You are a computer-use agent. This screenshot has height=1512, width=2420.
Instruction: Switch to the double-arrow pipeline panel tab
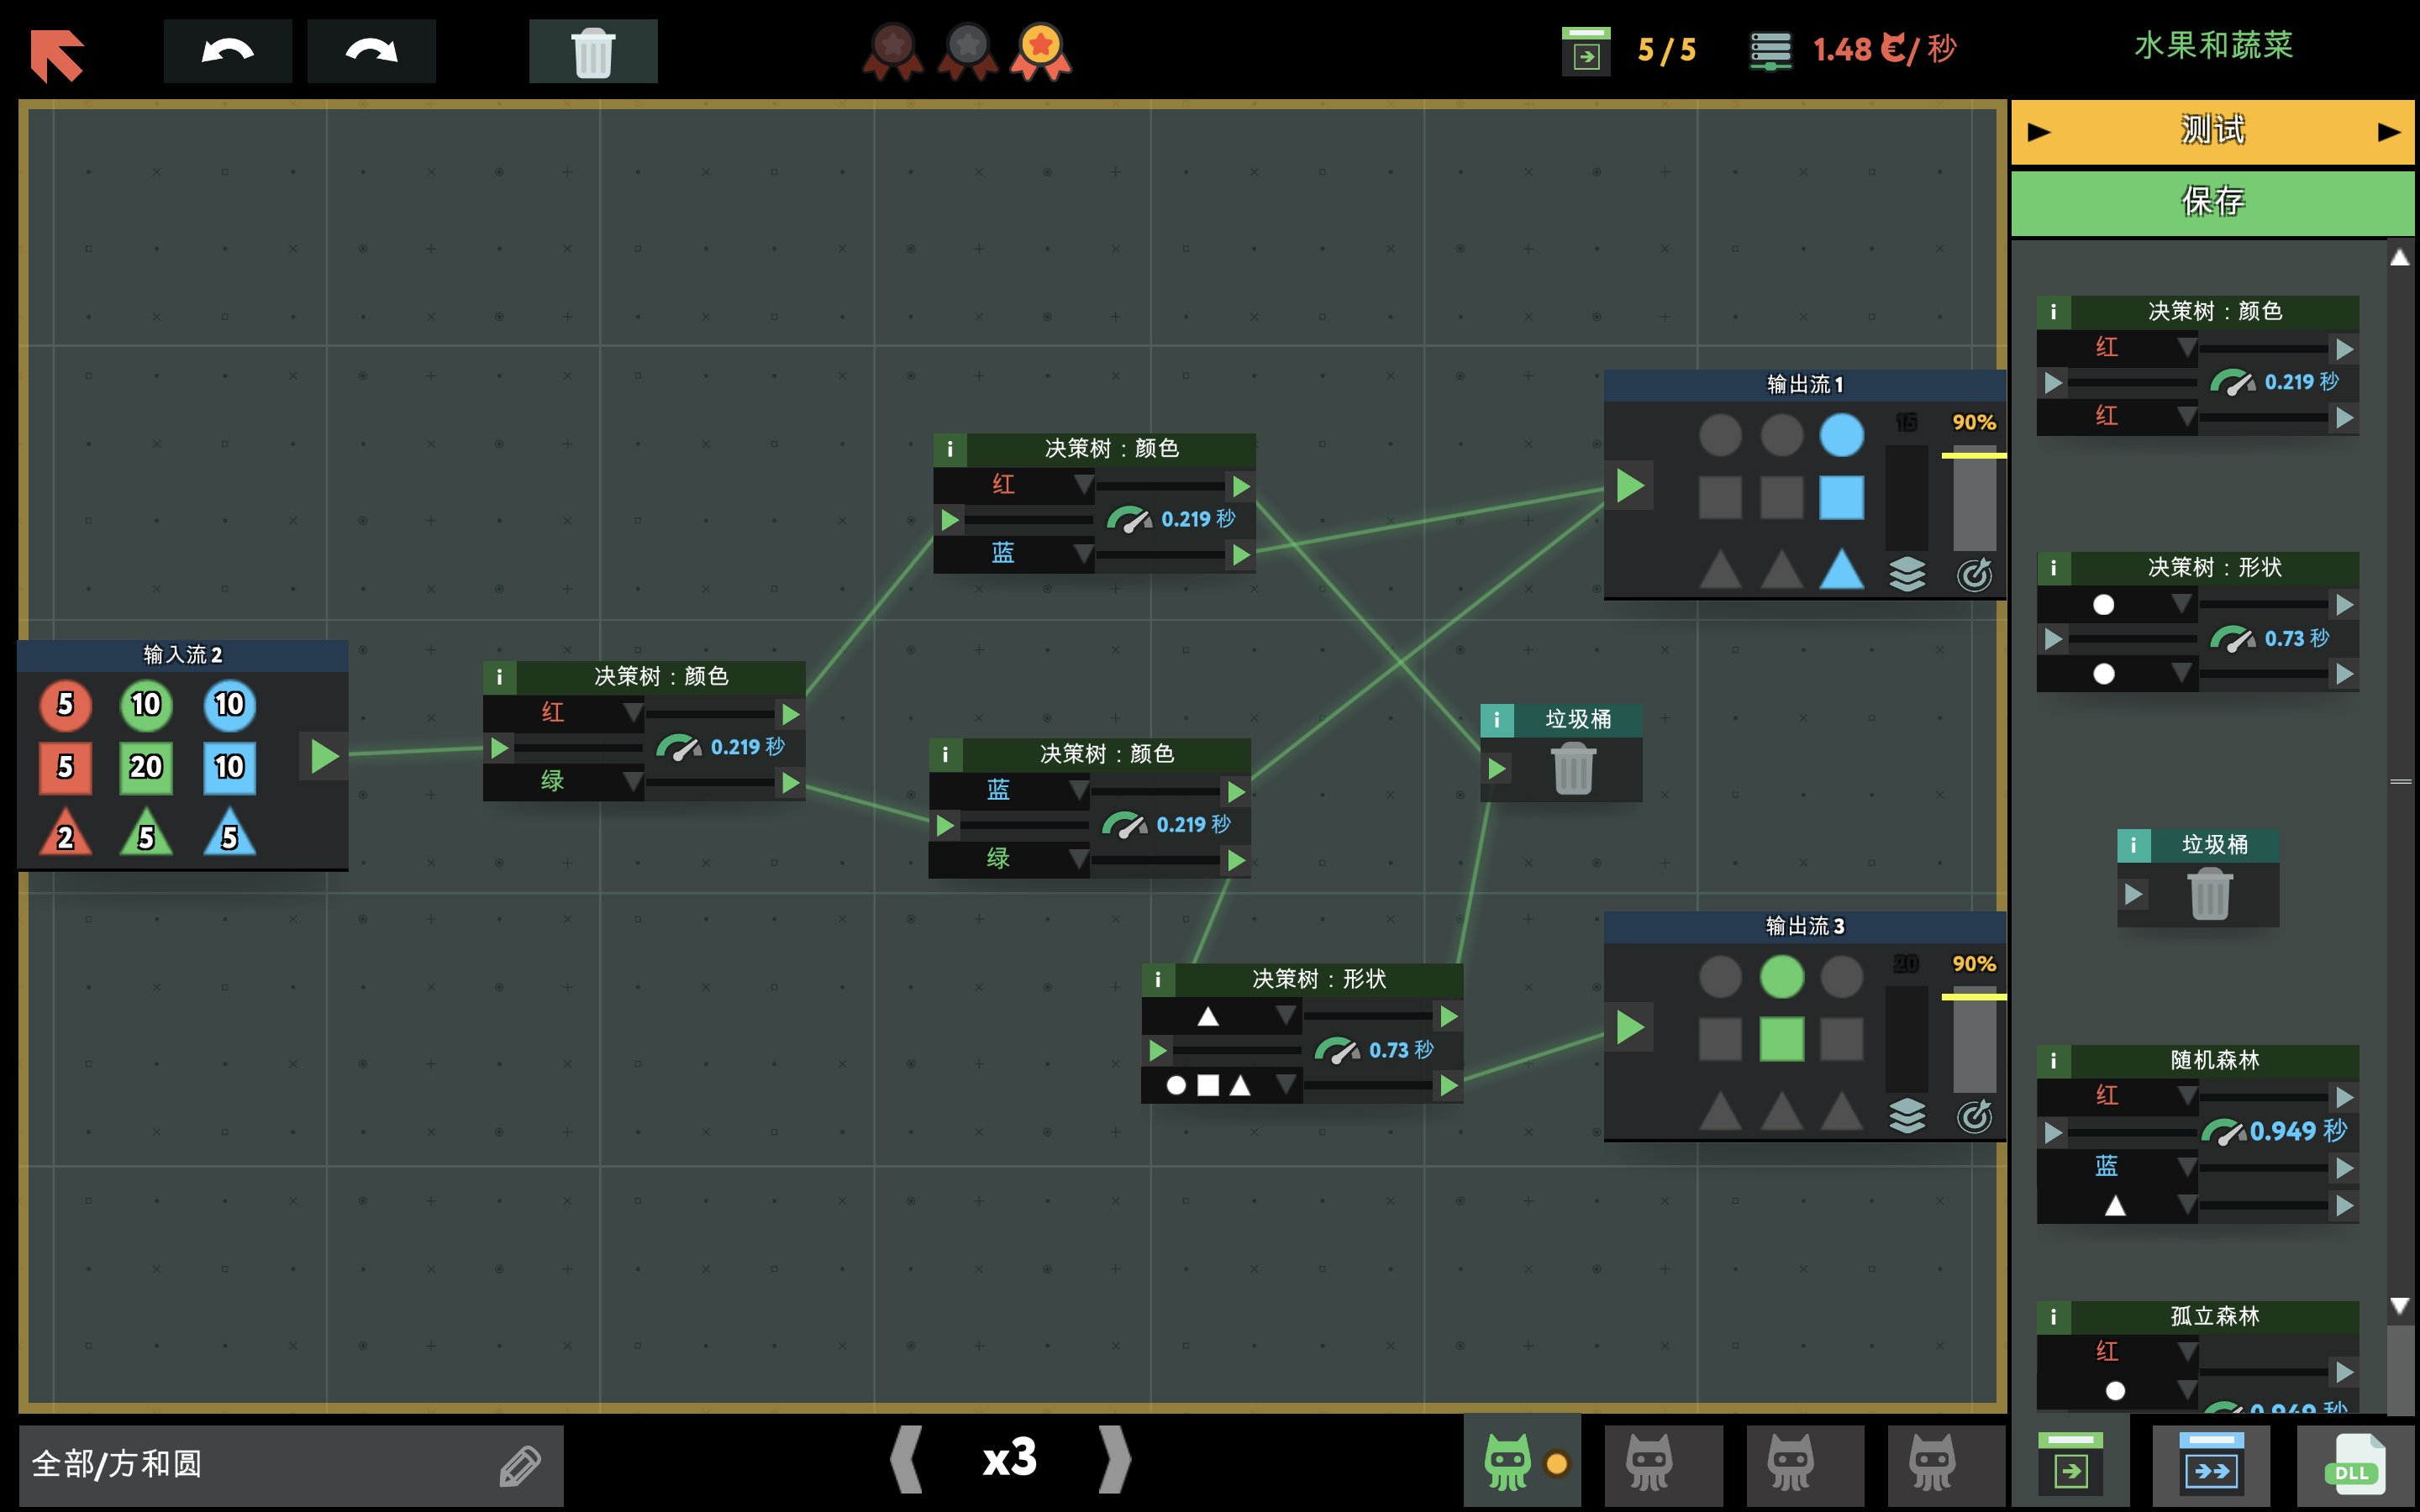pos(2211,1467)
